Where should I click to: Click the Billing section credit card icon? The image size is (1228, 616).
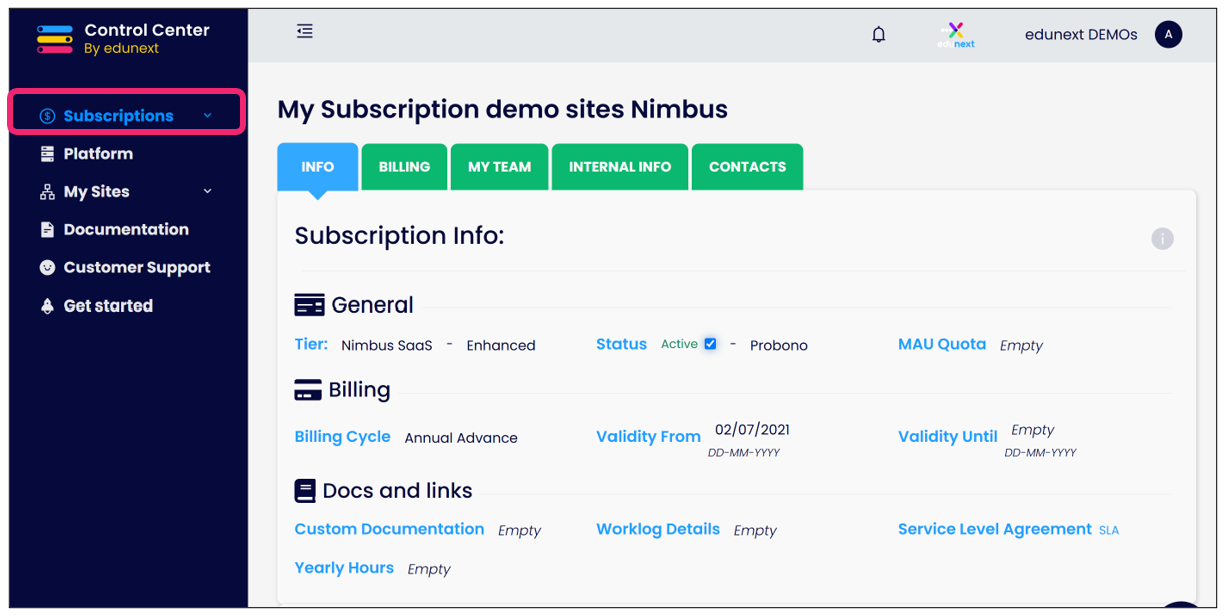(308, 390)
